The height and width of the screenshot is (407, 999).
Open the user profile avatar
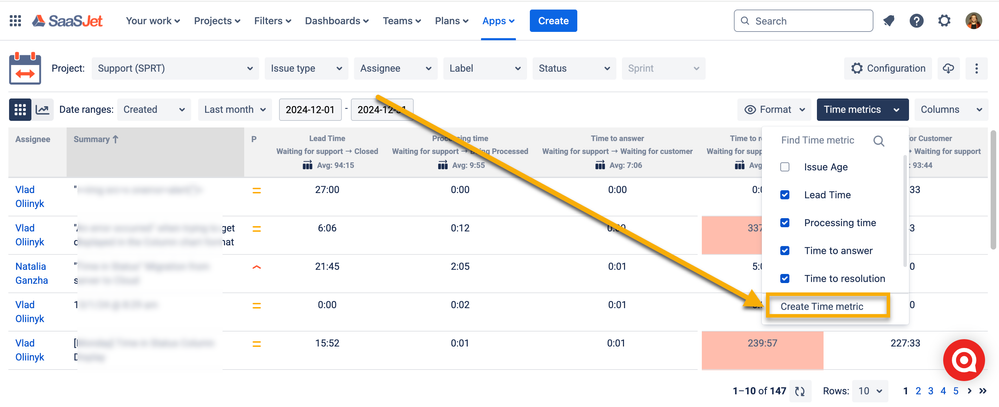coord(974,21)
